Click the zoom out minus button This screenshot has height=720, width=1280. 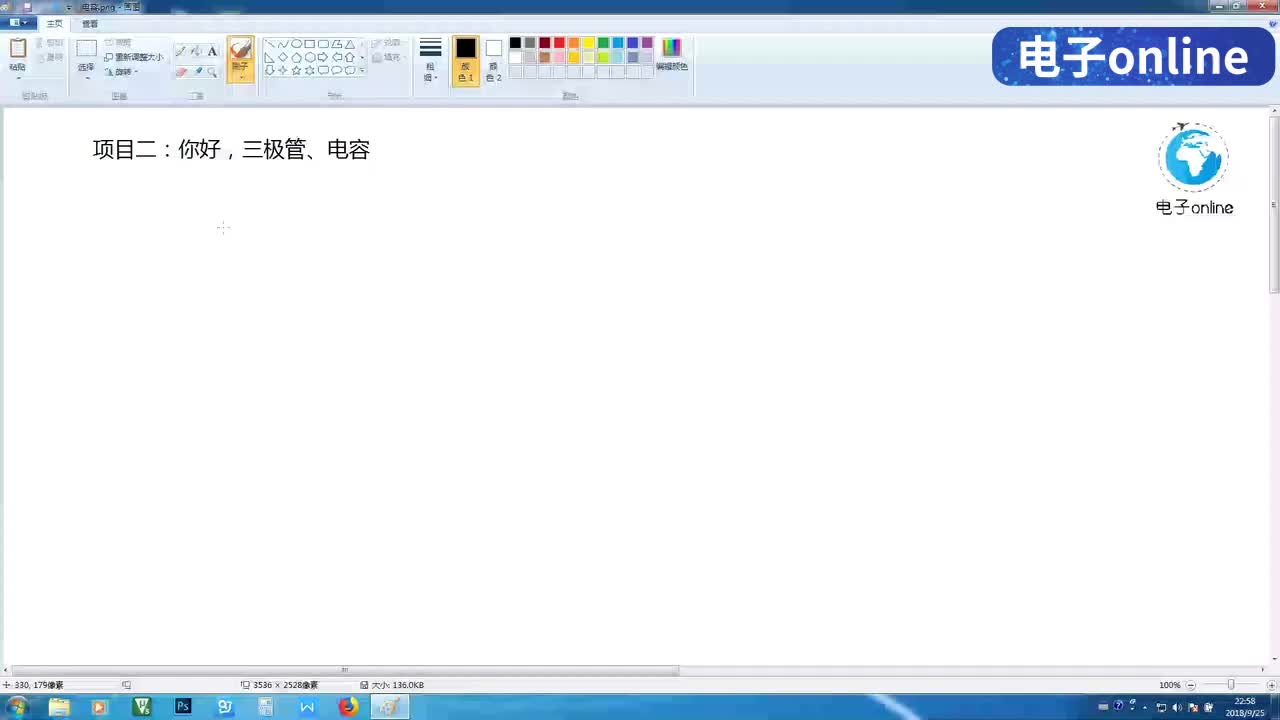click(1190, 685)
